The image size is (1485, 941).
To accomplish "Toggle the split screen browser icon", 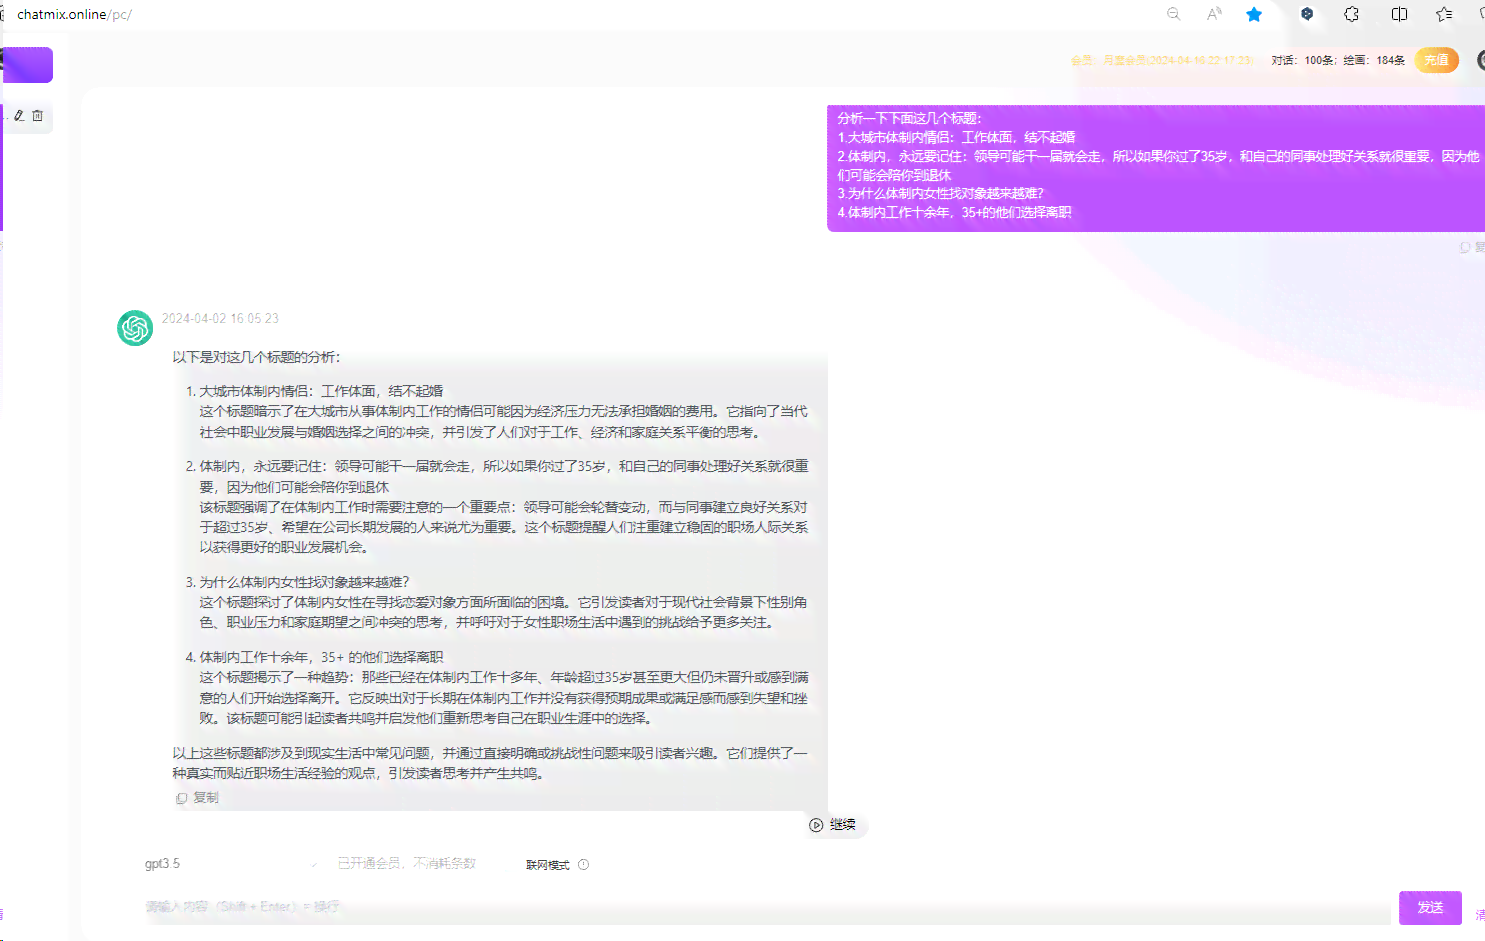I will 1399,14.
